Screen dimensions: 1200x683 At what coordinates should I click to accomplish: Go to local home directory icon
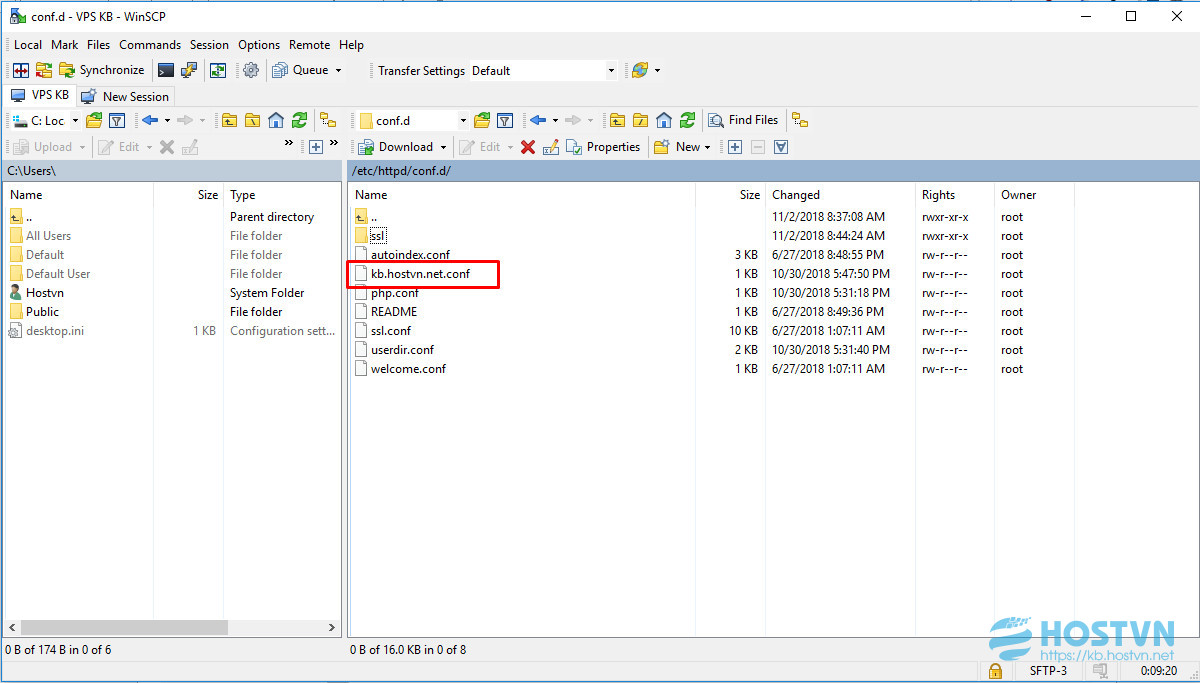tap(276, 120)
